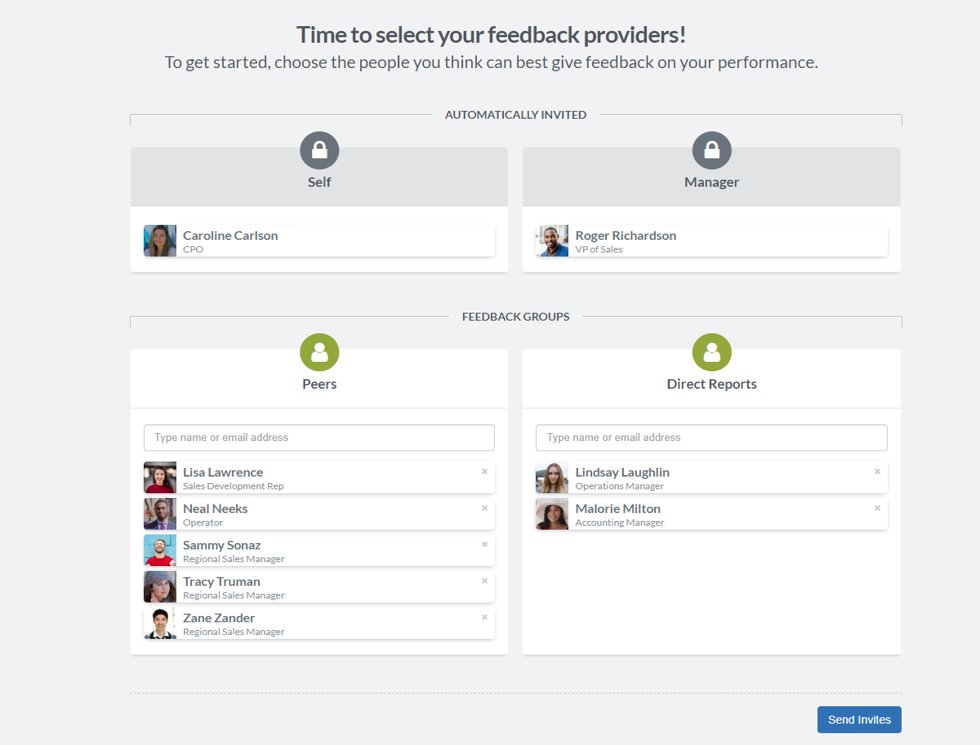Click Roger Richardson's profile photo
The height and width of the screenshot is (745, 980).
click(551, 240)
